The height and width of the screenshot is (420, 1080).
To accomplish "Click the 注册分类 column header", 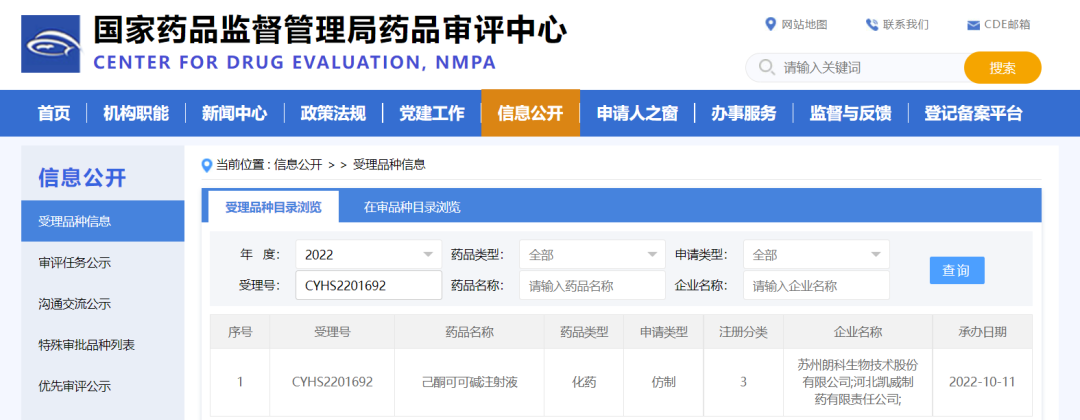I will pos(743,332).
